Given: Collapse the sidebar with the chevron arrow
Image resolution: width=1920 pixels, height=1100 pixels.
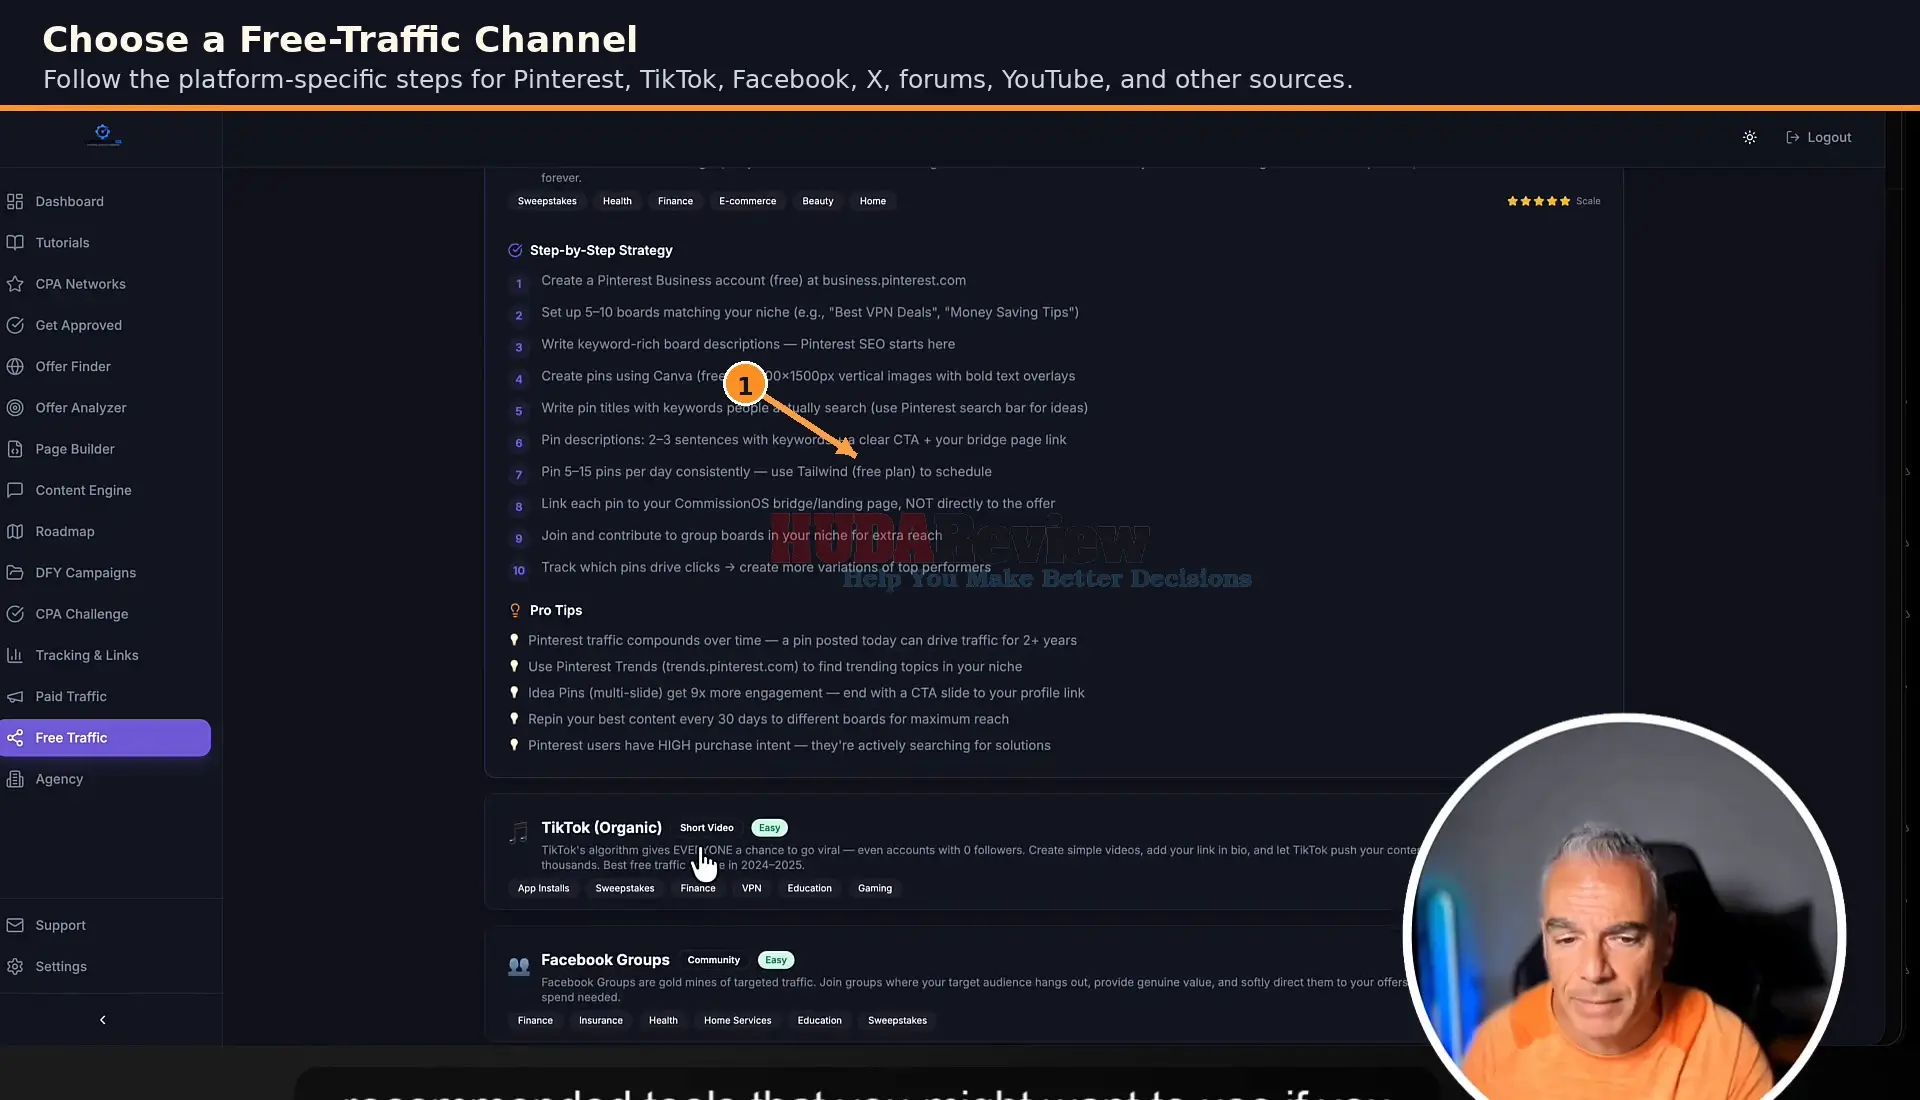Looking at the screenshot, I should click(x=102, y=1020).
